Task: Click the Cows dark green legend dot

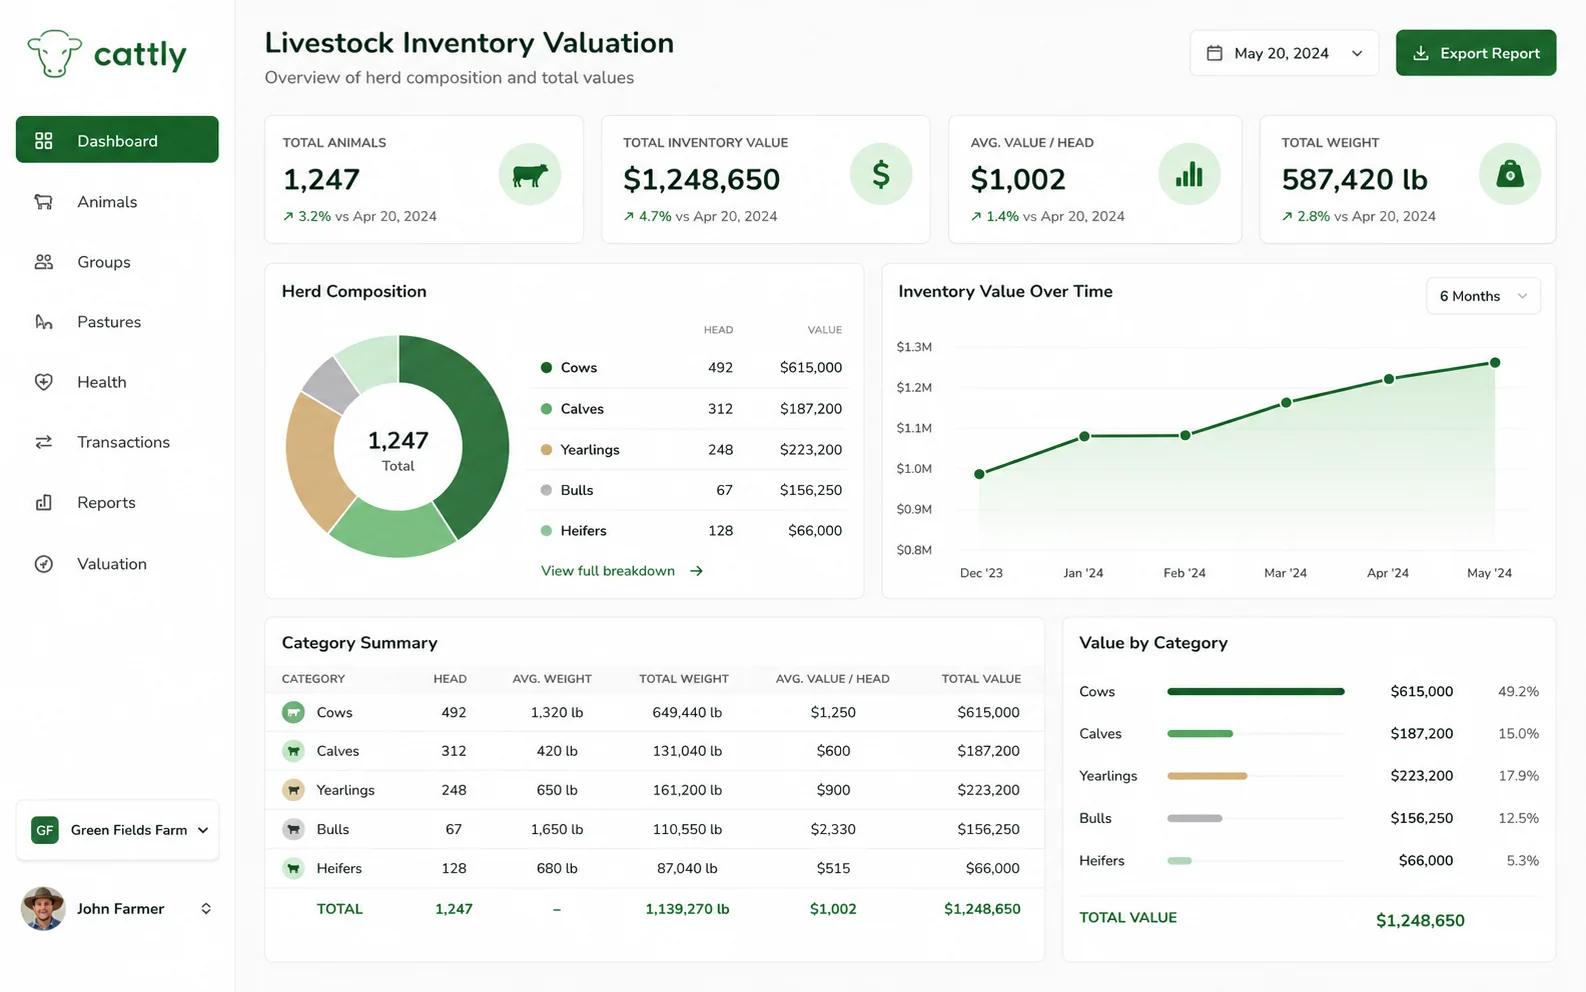Action: pos(546,368)
